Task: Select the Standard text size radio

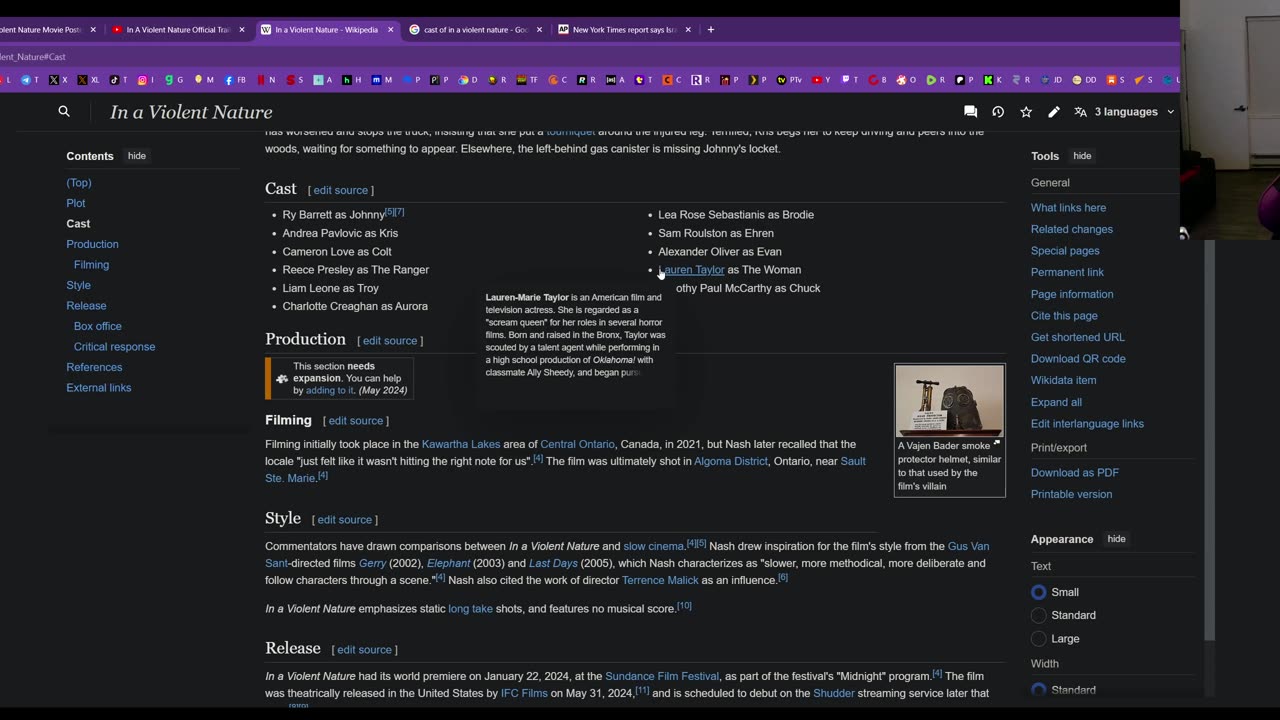Action: click(x=1039, y=615)
